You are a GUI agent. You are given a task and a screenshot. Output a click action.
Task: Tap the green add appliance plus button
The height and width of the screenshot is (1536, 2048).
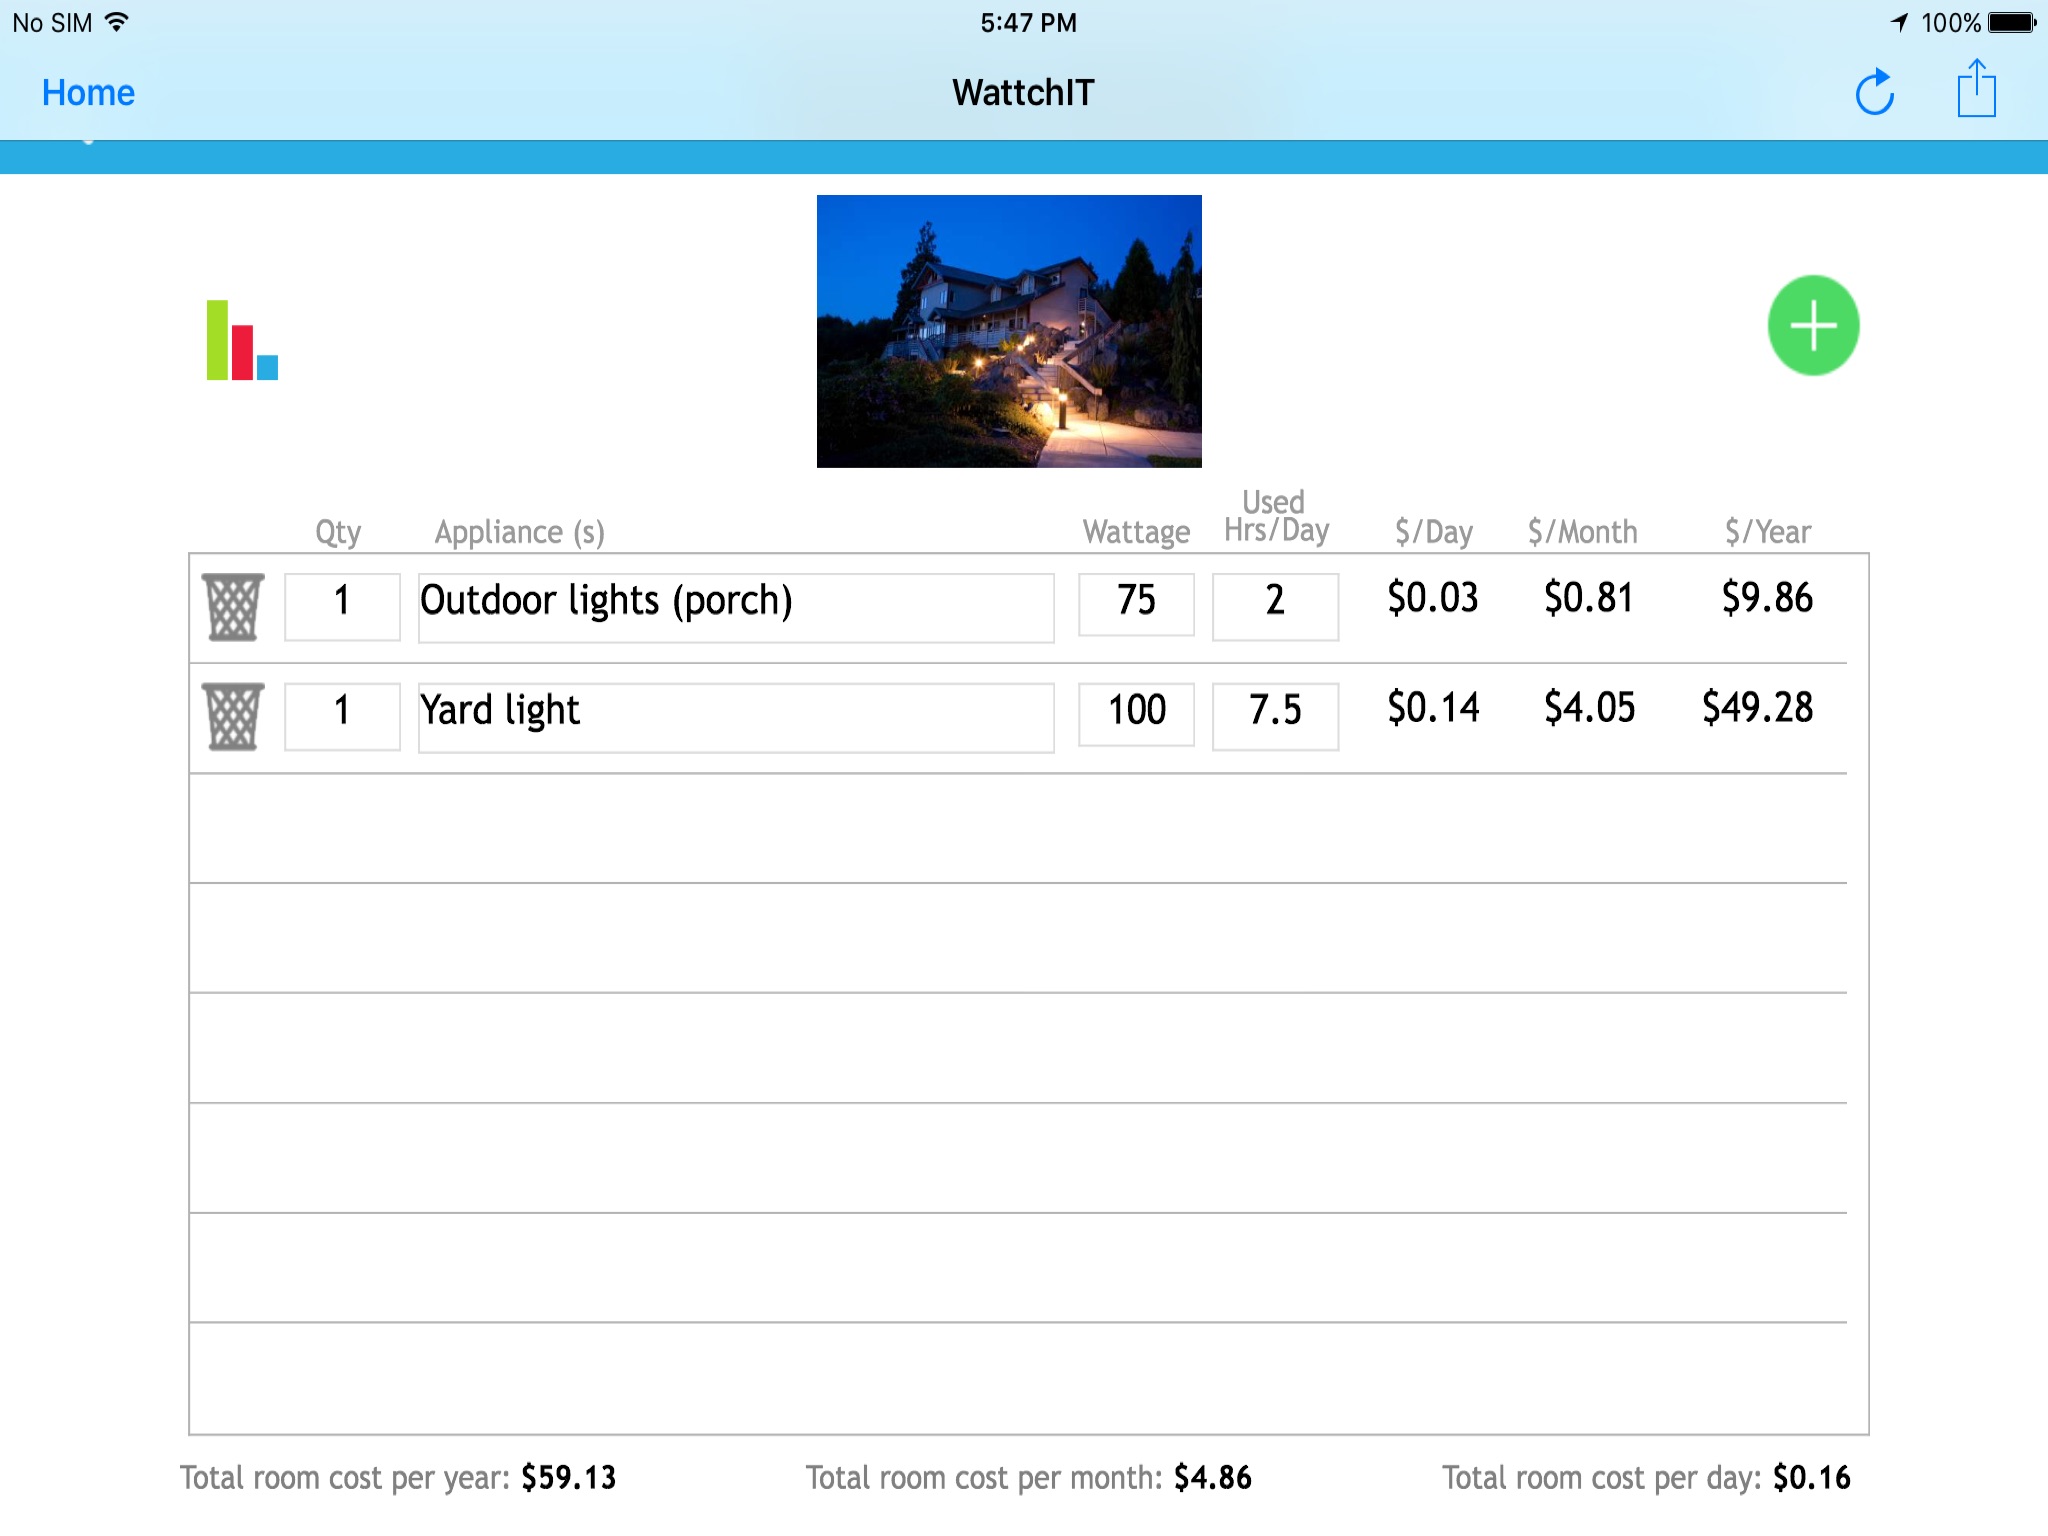(x=1813, y=326)
